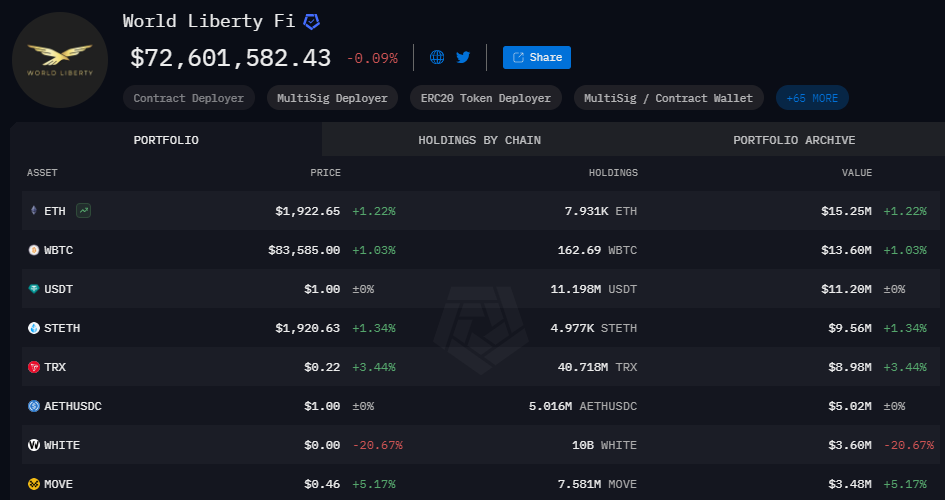Sort by the Value column header
This screenshot has height=500, width=945.
[856, 173]
